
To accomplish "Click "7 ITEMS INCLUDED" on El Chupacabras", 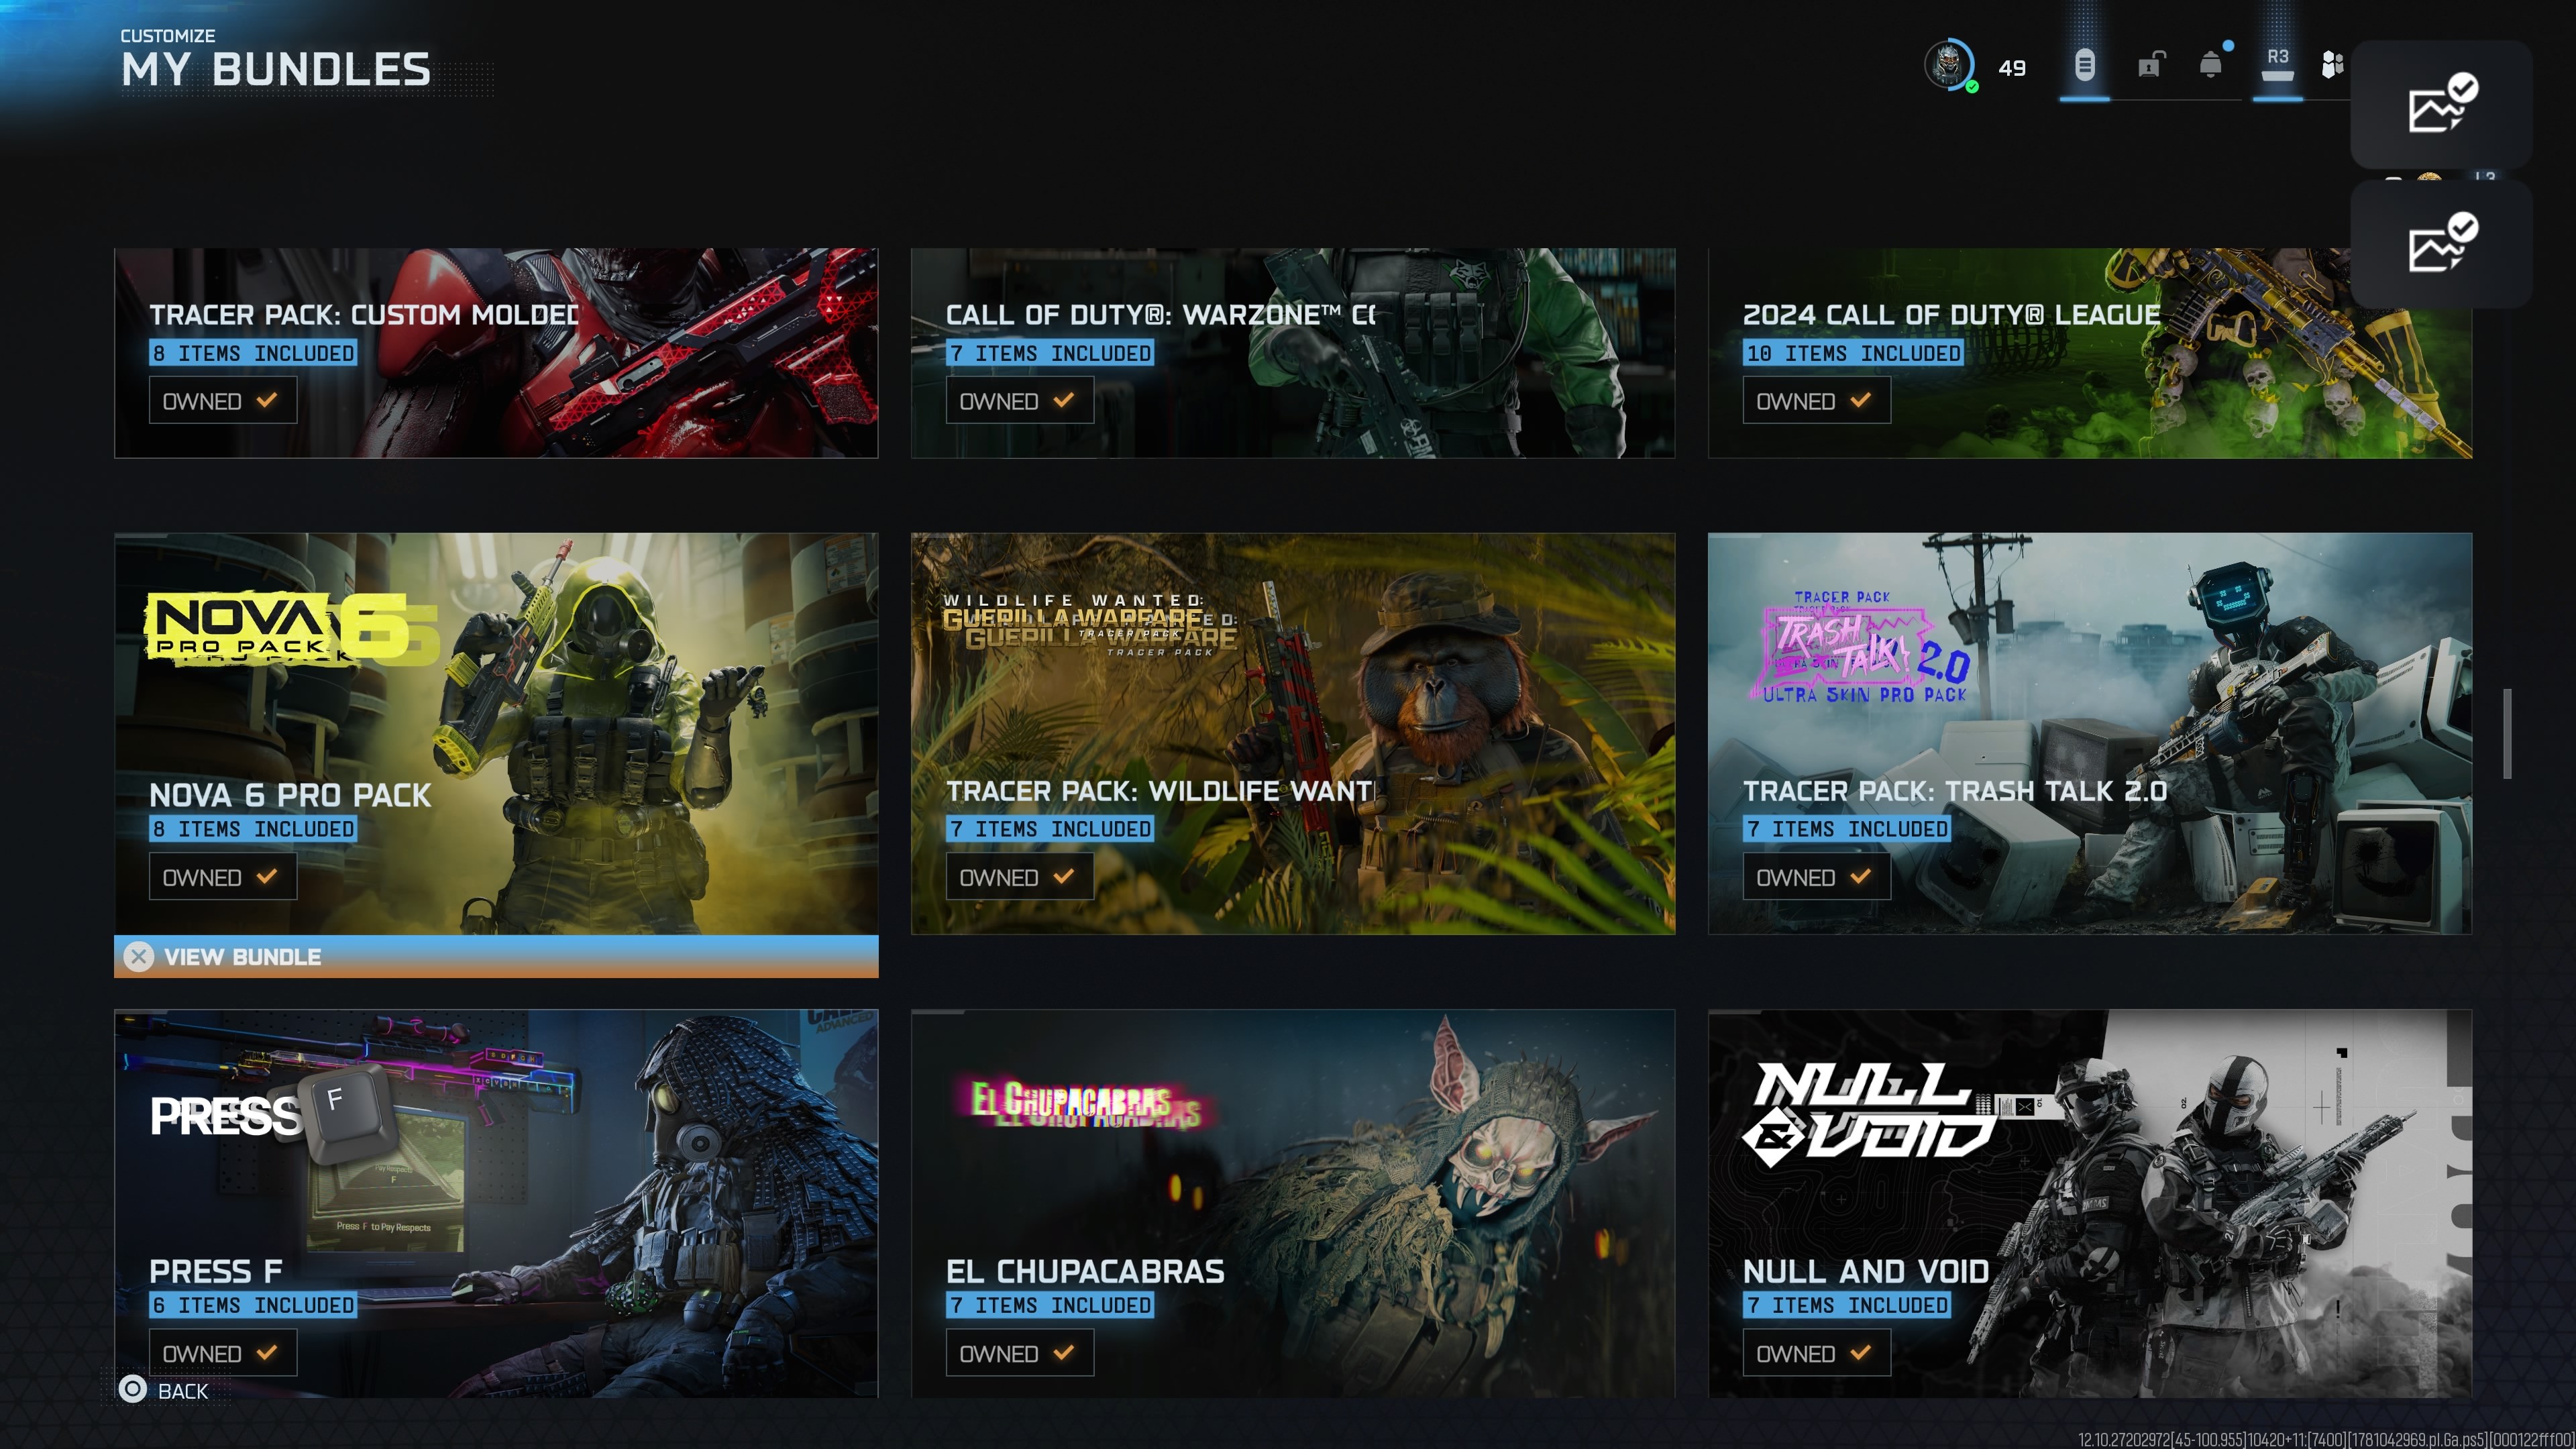I will (x=1050, y=1305).
